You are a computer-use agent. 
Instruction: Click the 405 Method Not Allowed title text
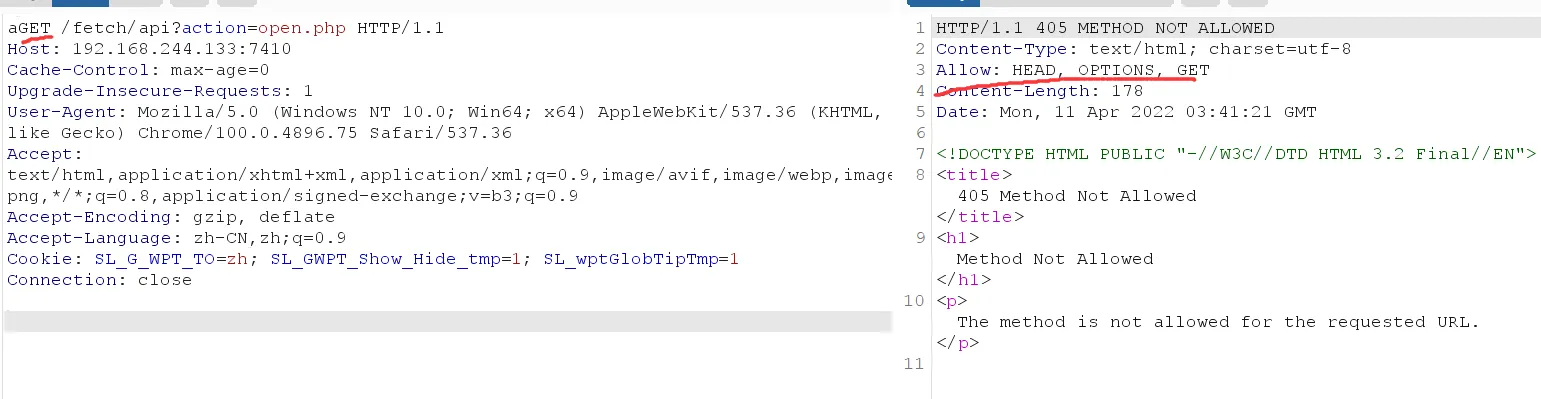[1077, 196]
